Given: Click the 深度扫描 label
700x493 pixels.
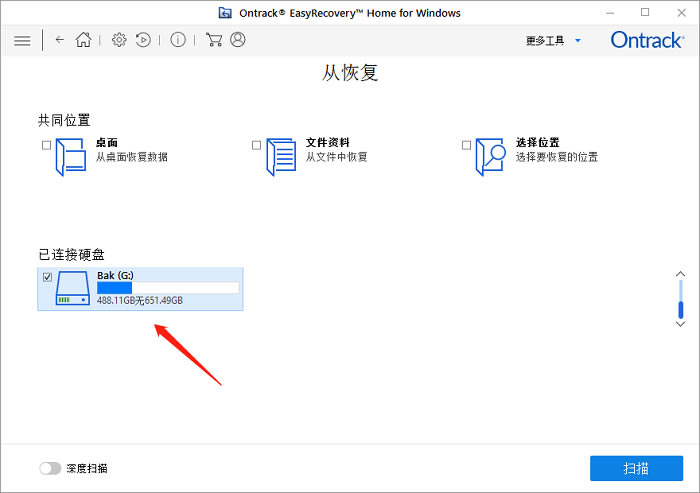Looking at the screenshot, I should click(87, 468).
